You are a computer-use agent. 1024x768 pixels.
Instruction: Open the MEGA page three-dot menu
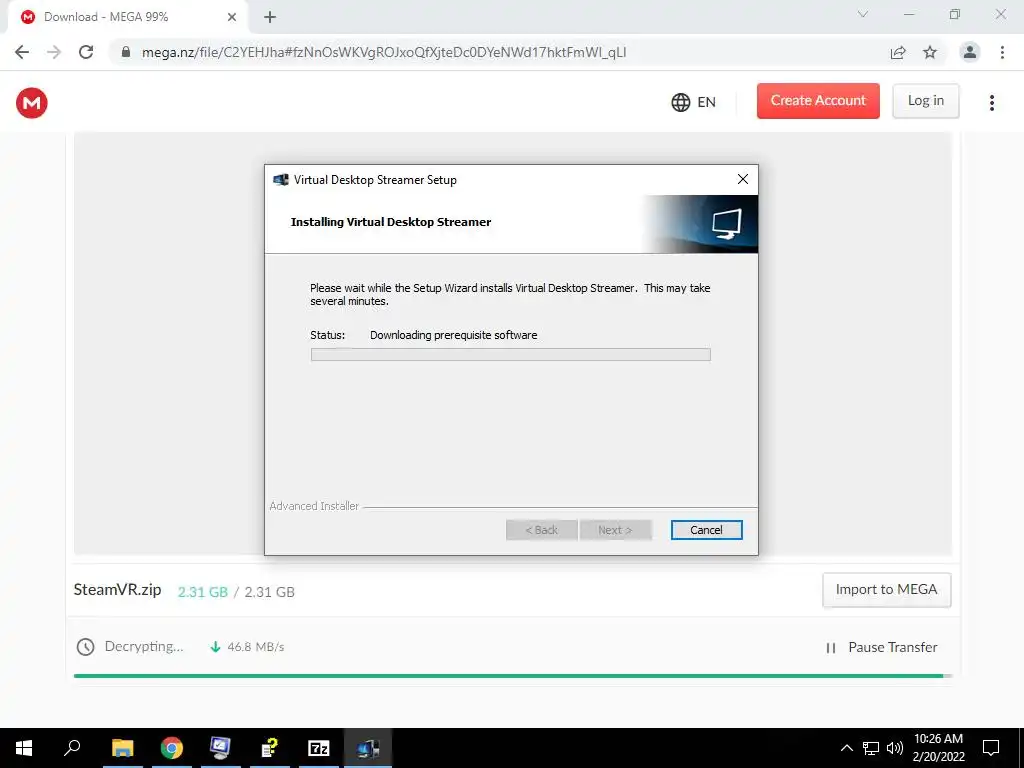click(991, 103)
